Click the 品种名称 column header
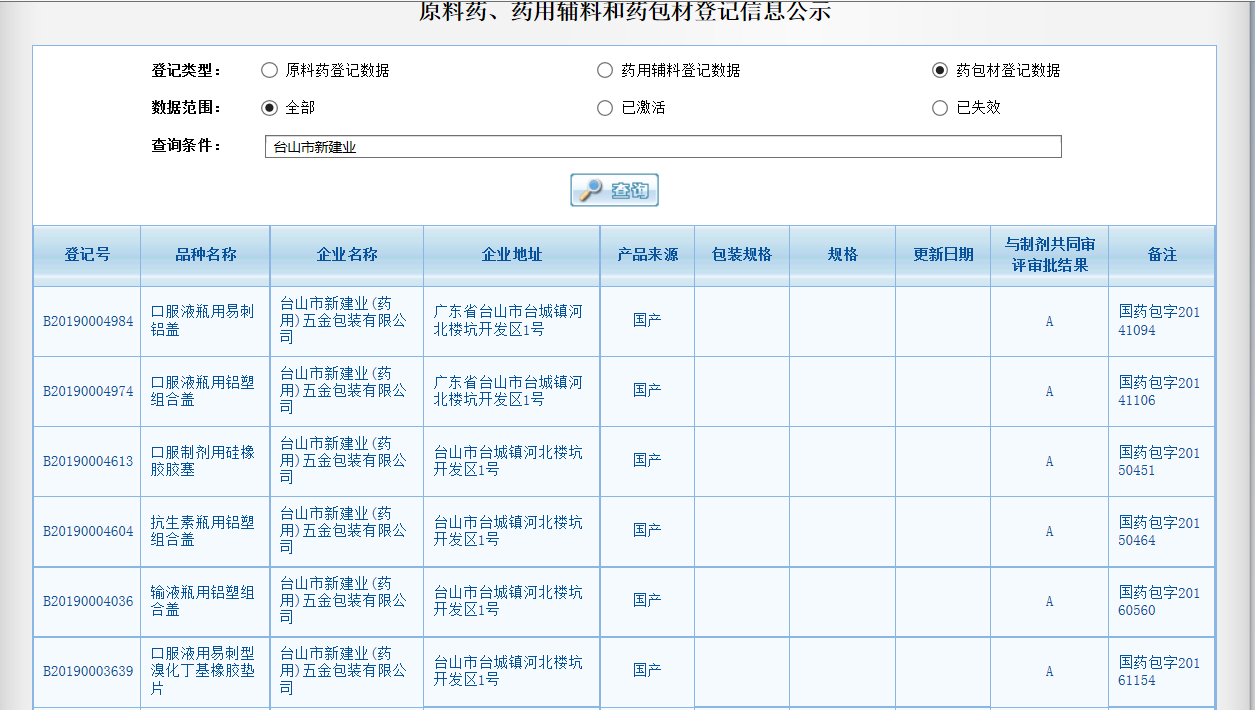This screenshot has height=710, width=1255. [x=204, y=253]
